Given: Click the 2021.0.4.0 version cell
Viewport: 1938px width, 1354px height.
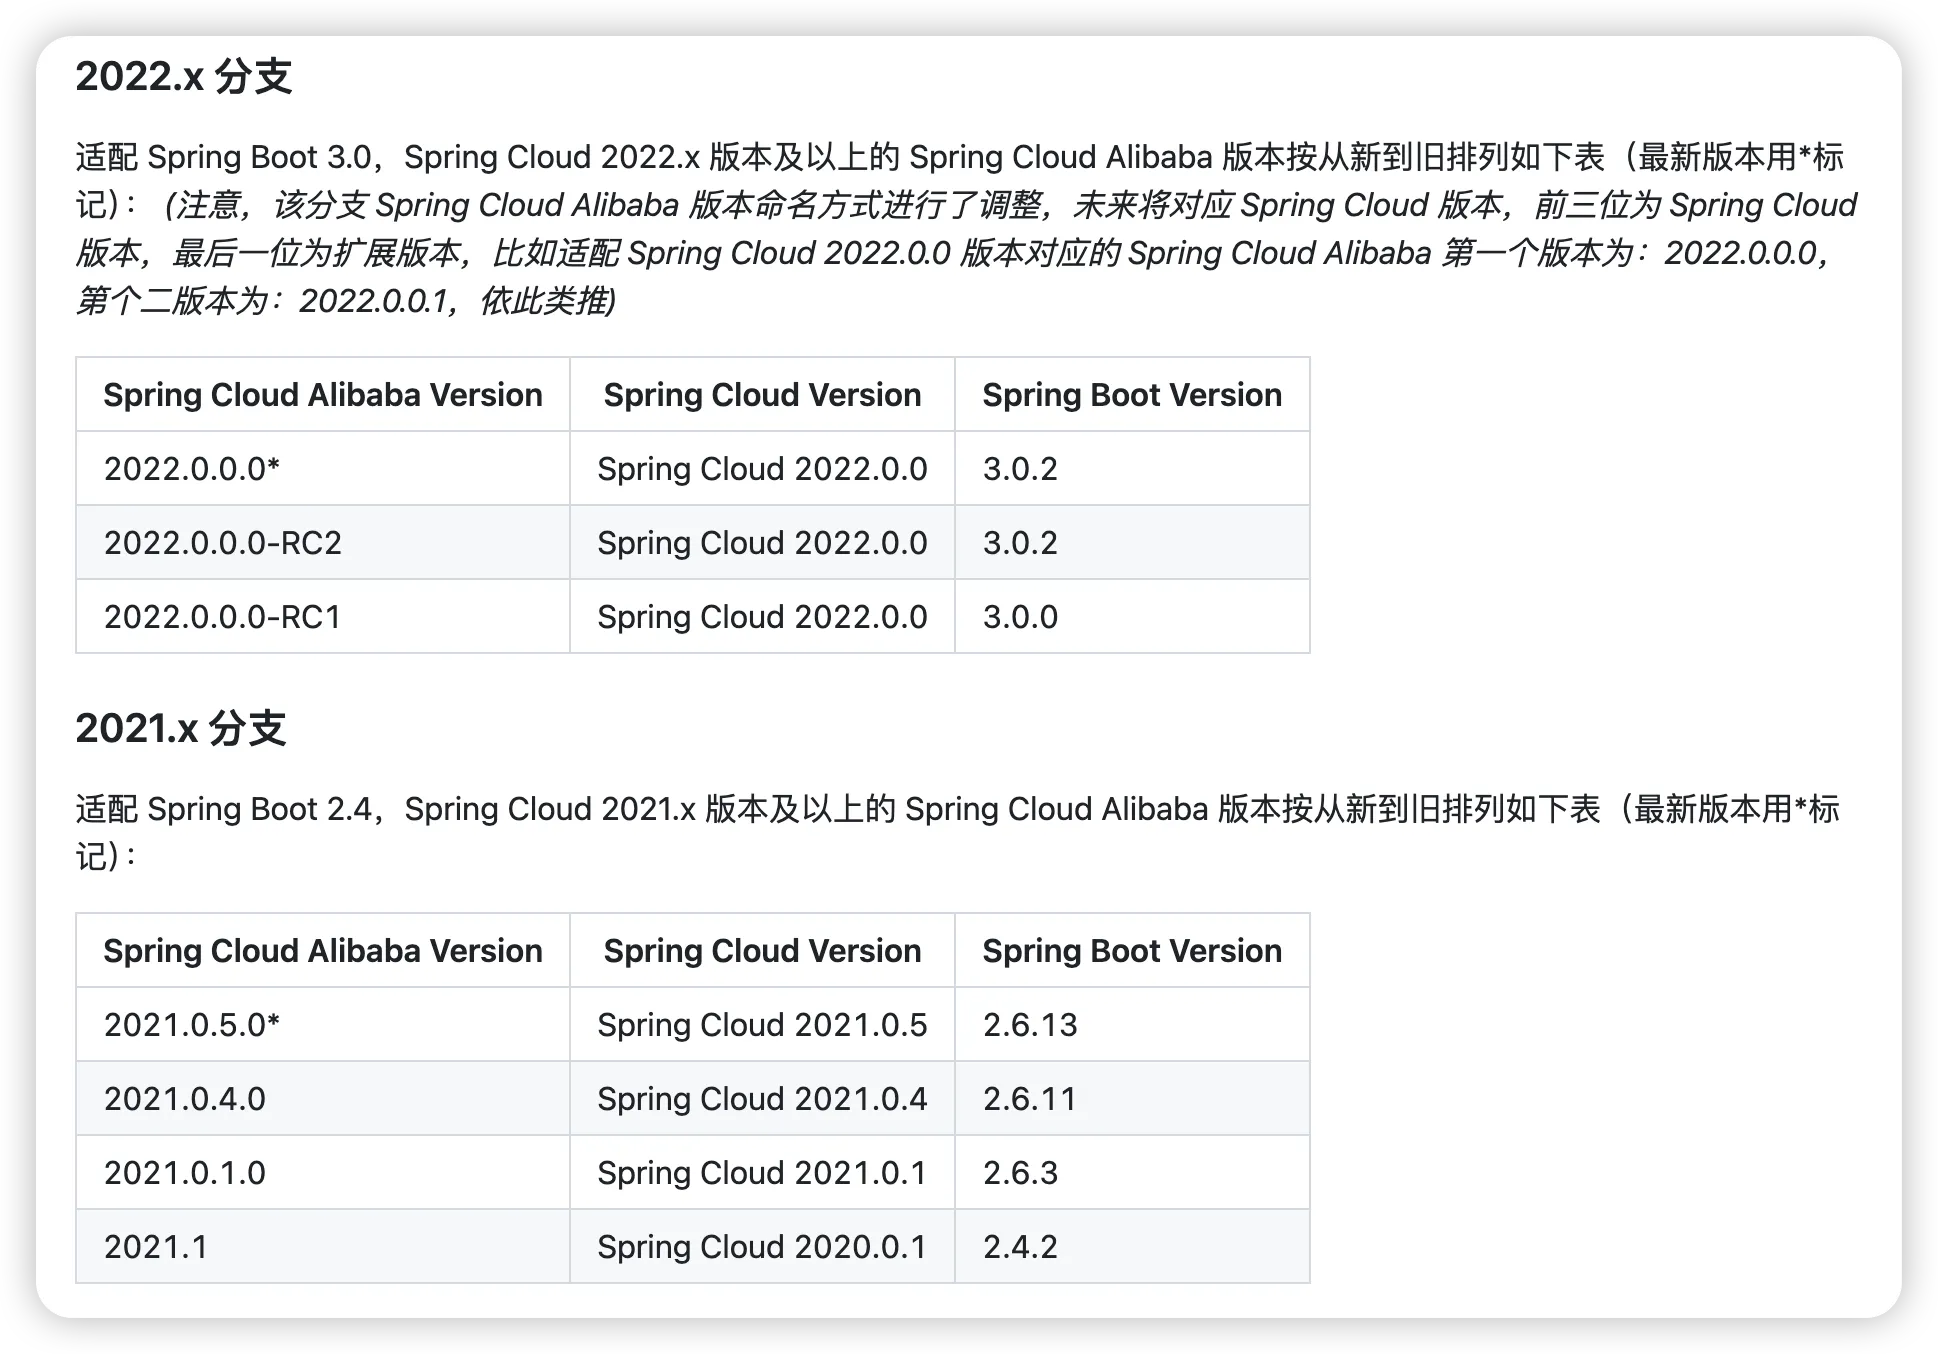Looking at the screenshot, I should [184, 1099].
